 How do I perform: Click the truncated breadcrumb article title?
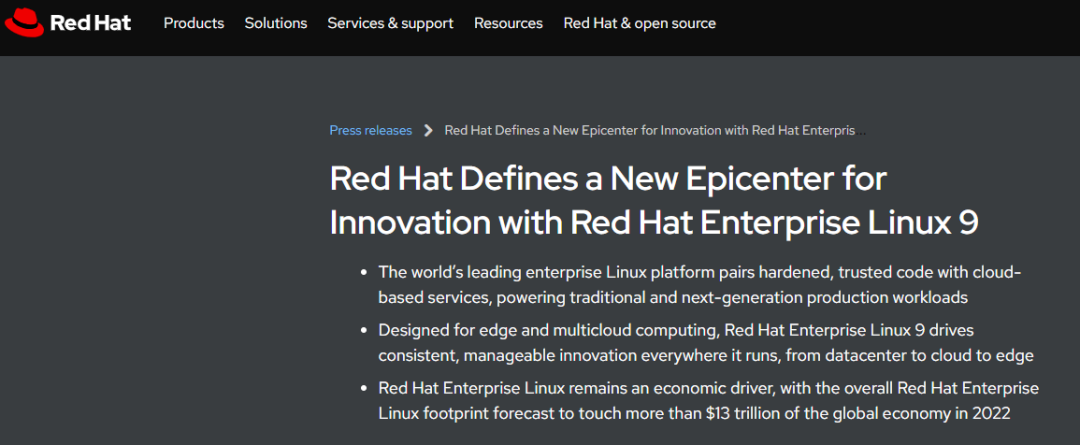pyautogui.click(x=649, y=130)
